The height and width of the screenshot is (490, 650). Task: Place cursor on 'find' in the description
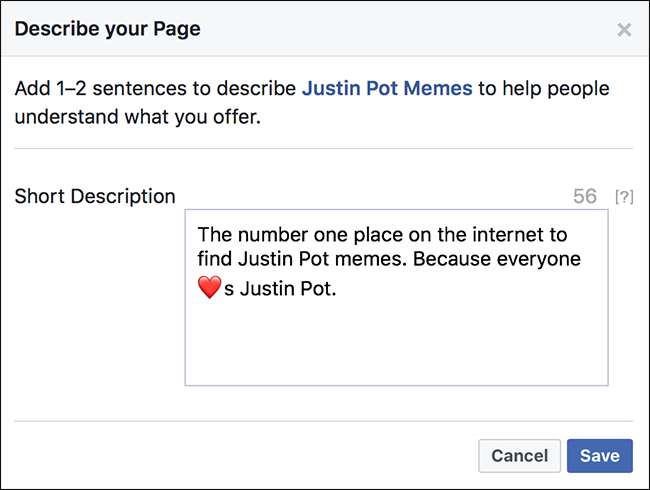coord(215,261)
